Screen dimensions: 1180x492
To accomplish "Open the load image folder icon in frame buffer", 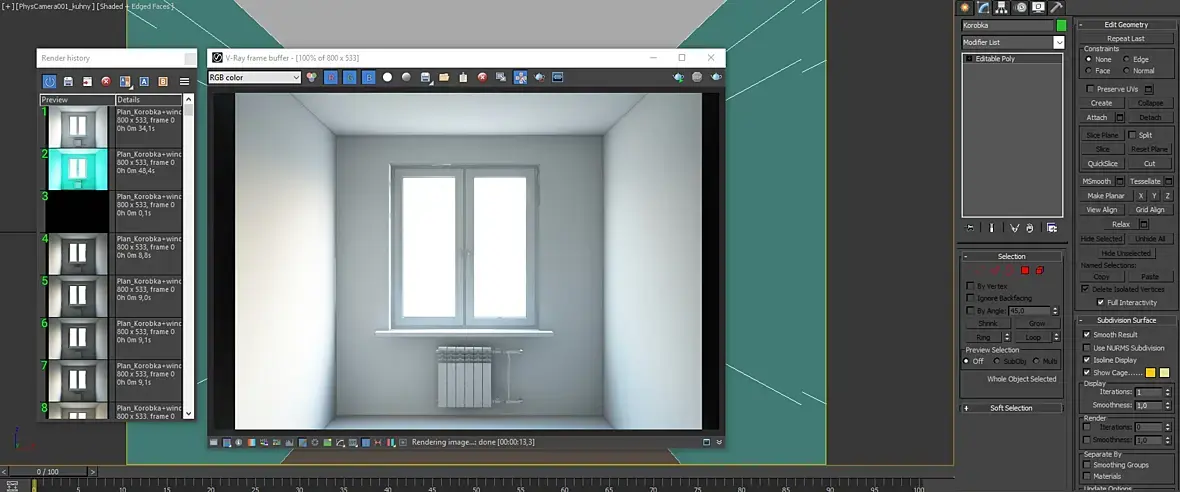I will click(x=444, y=77).
